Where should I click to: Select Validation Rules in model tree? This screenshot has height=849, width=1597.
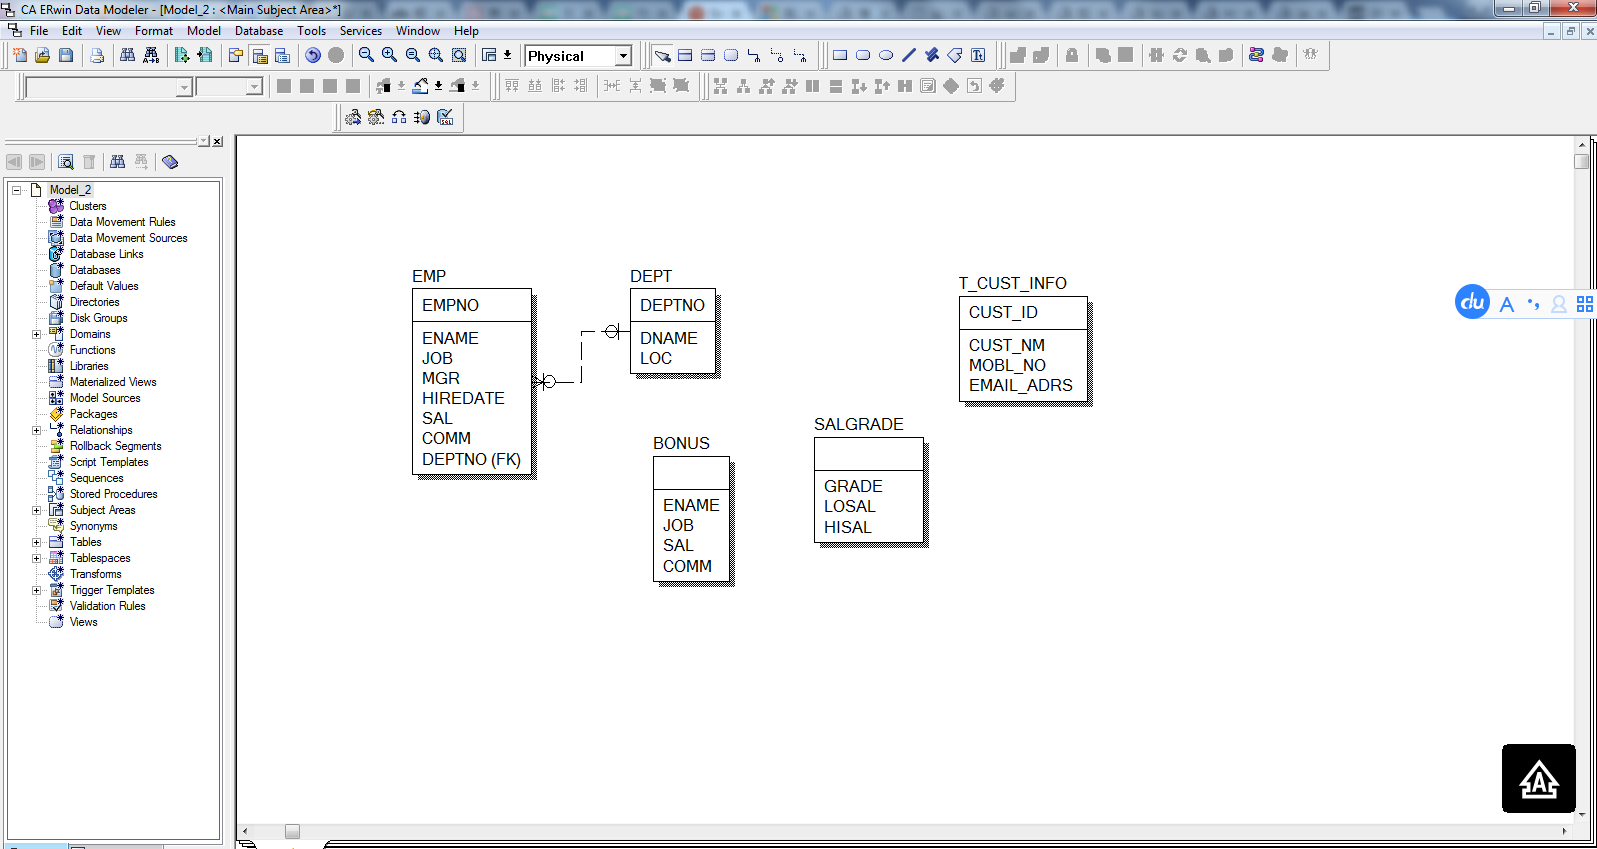[x=107, y=606]
